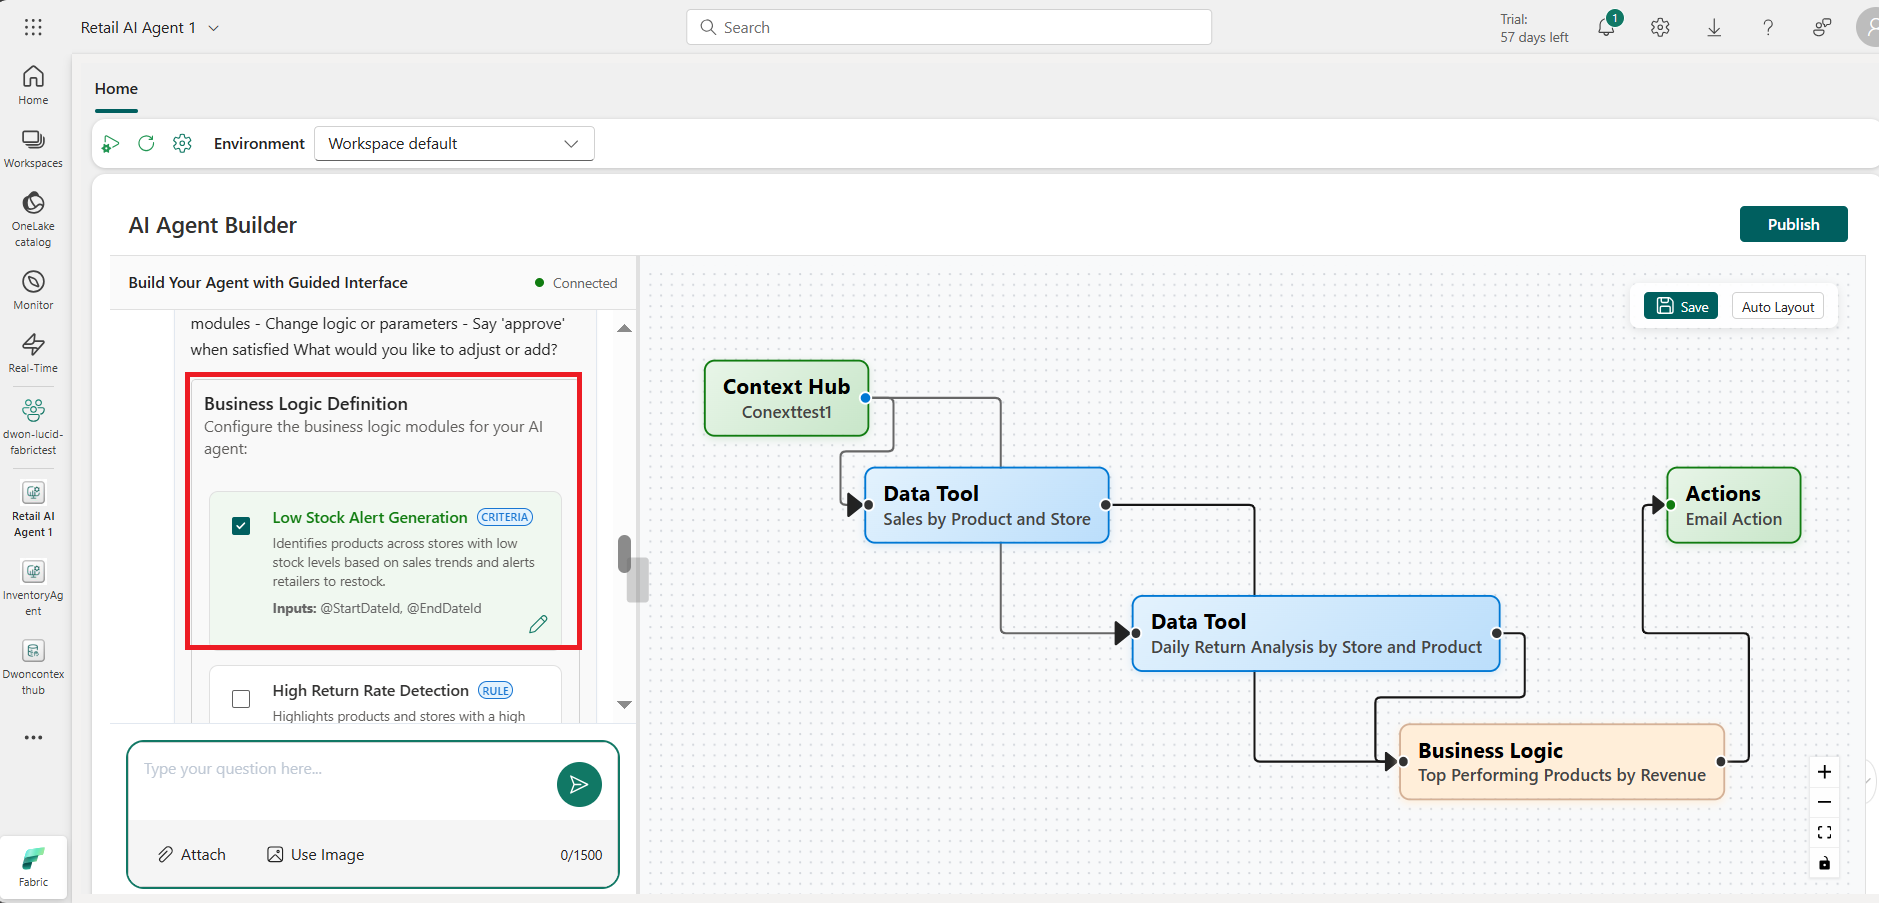Screen dimensions: 1879x903
Task: Click the Fabric logo button
Action: [x=33, y=866]
